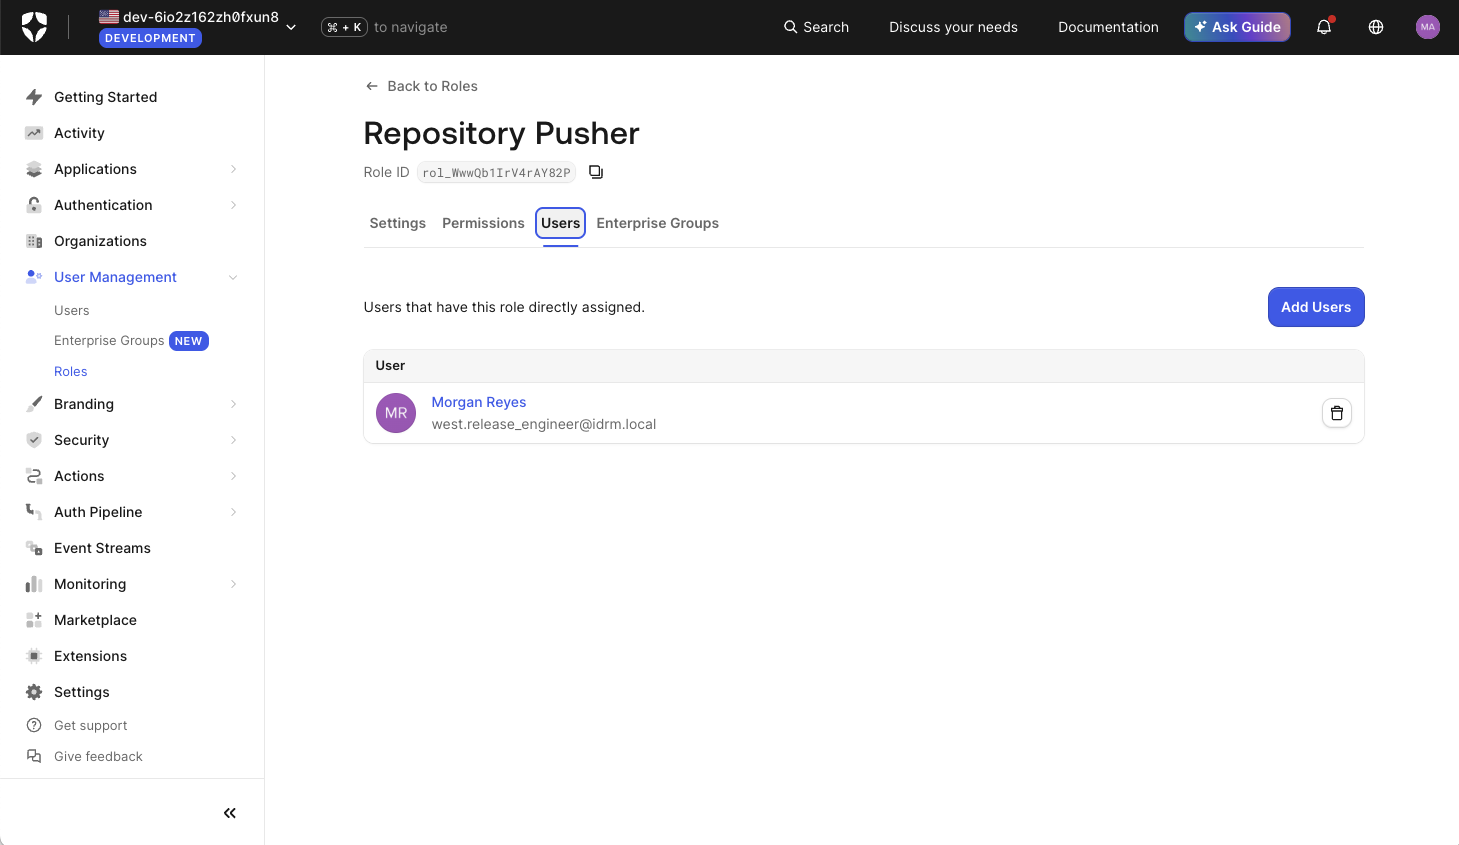The height and width of the screenshot is (845, 1459).
Task: Open Search in top bar
Action: click(816, 27)
